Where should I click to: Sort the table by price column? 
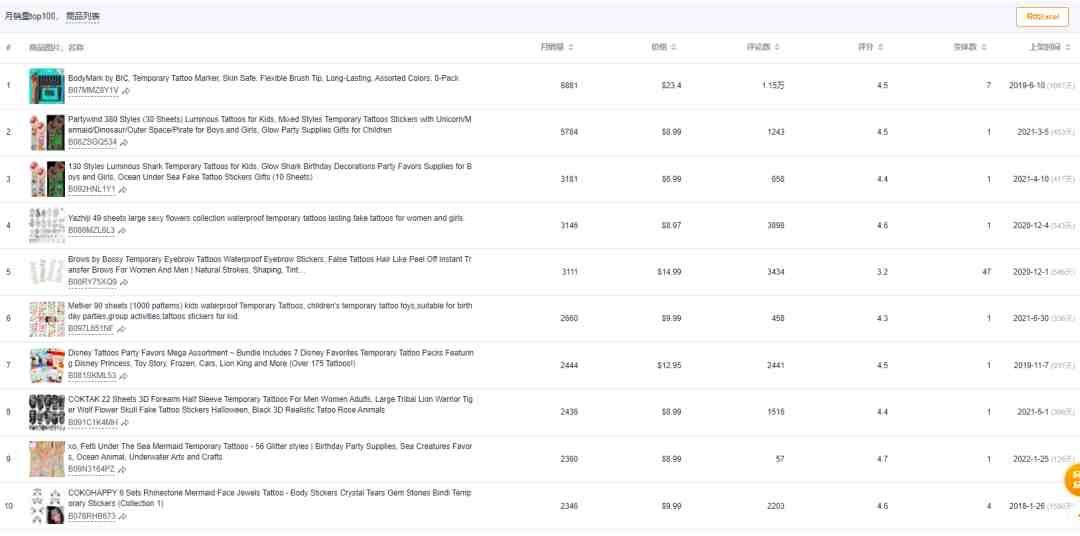664,47
